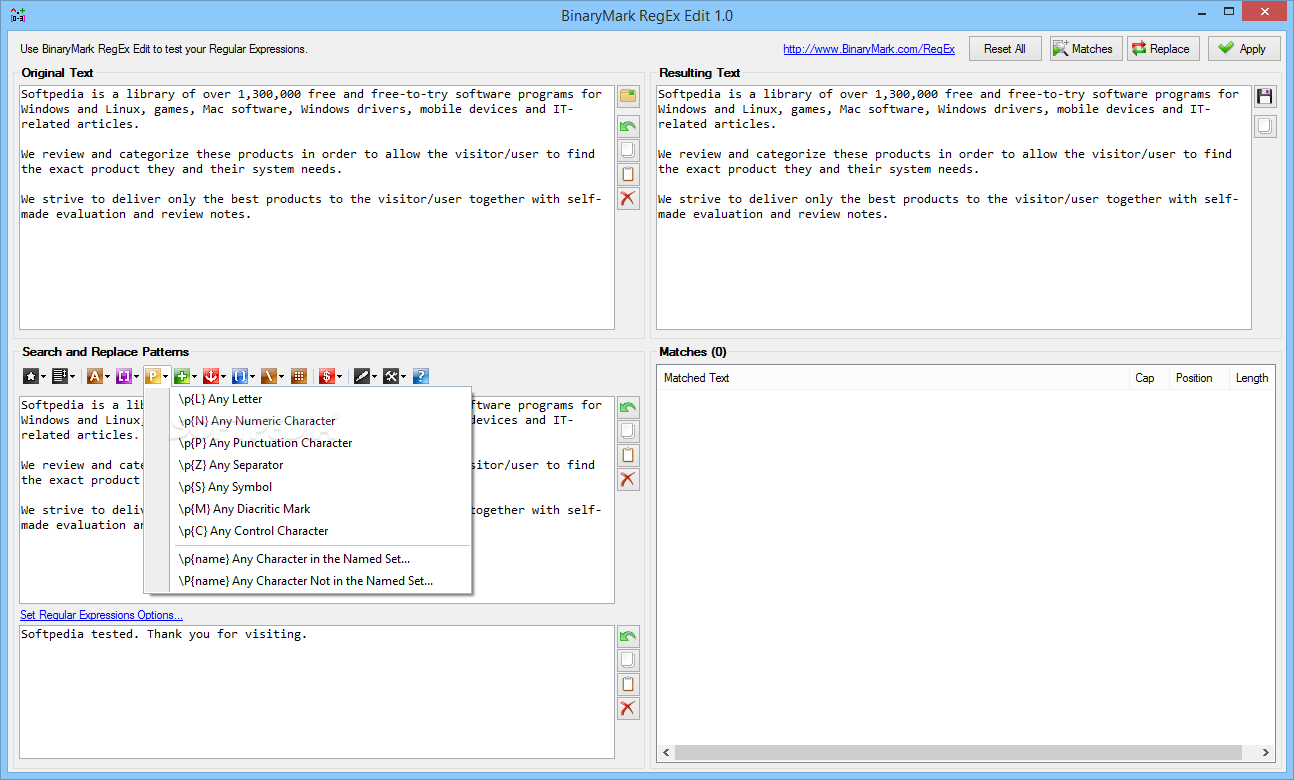Click the orange 'A' character patterns icon
1294x780 pixels.
coord(95,376)
